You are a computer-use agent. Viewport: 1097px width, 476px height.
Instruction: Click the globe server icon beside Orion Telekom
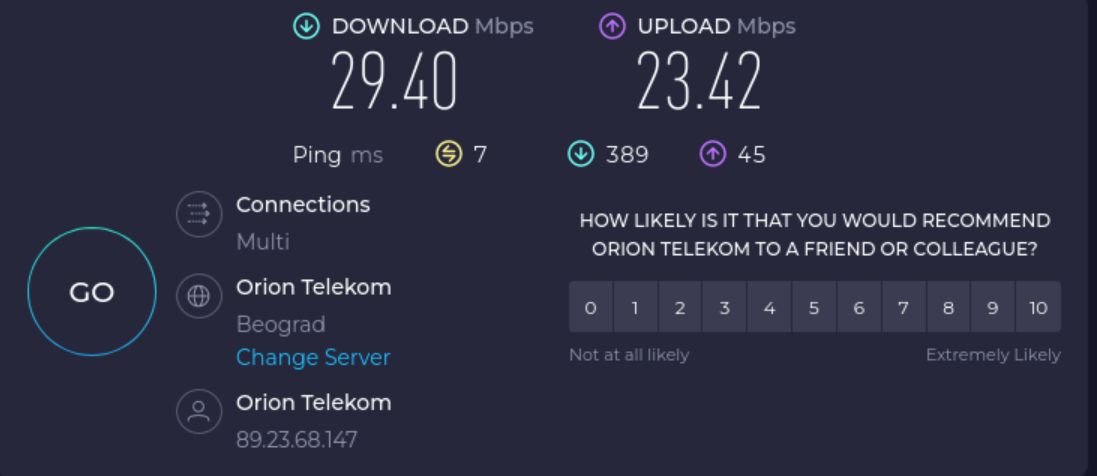pyautogui.click(x=199, y=296)
